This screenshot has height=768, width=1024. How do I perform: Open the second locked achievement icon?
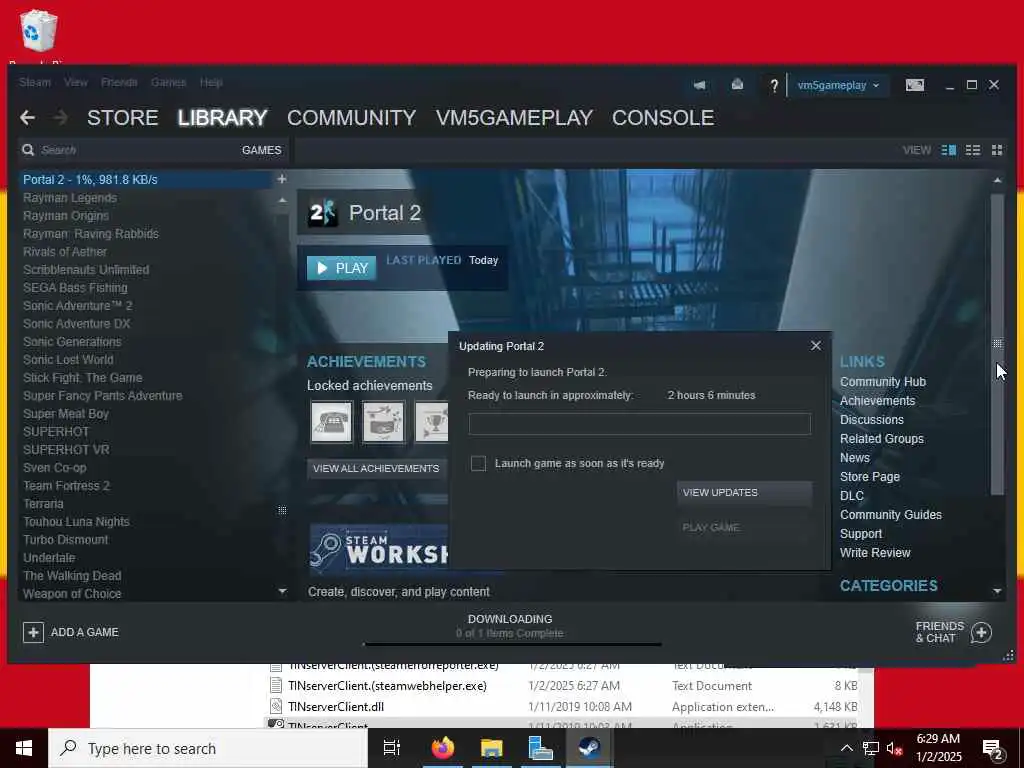[383, 422]
